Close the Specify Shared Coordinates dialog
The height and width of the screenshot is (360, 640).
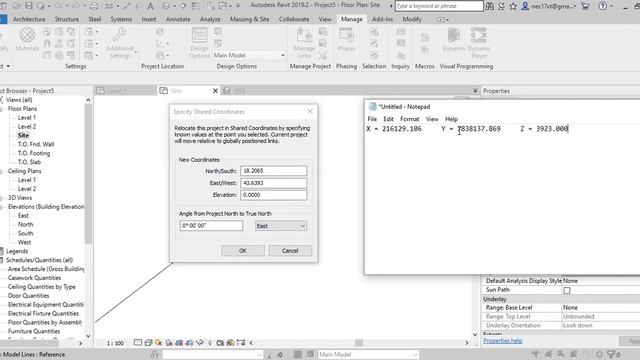coord(310,111)
